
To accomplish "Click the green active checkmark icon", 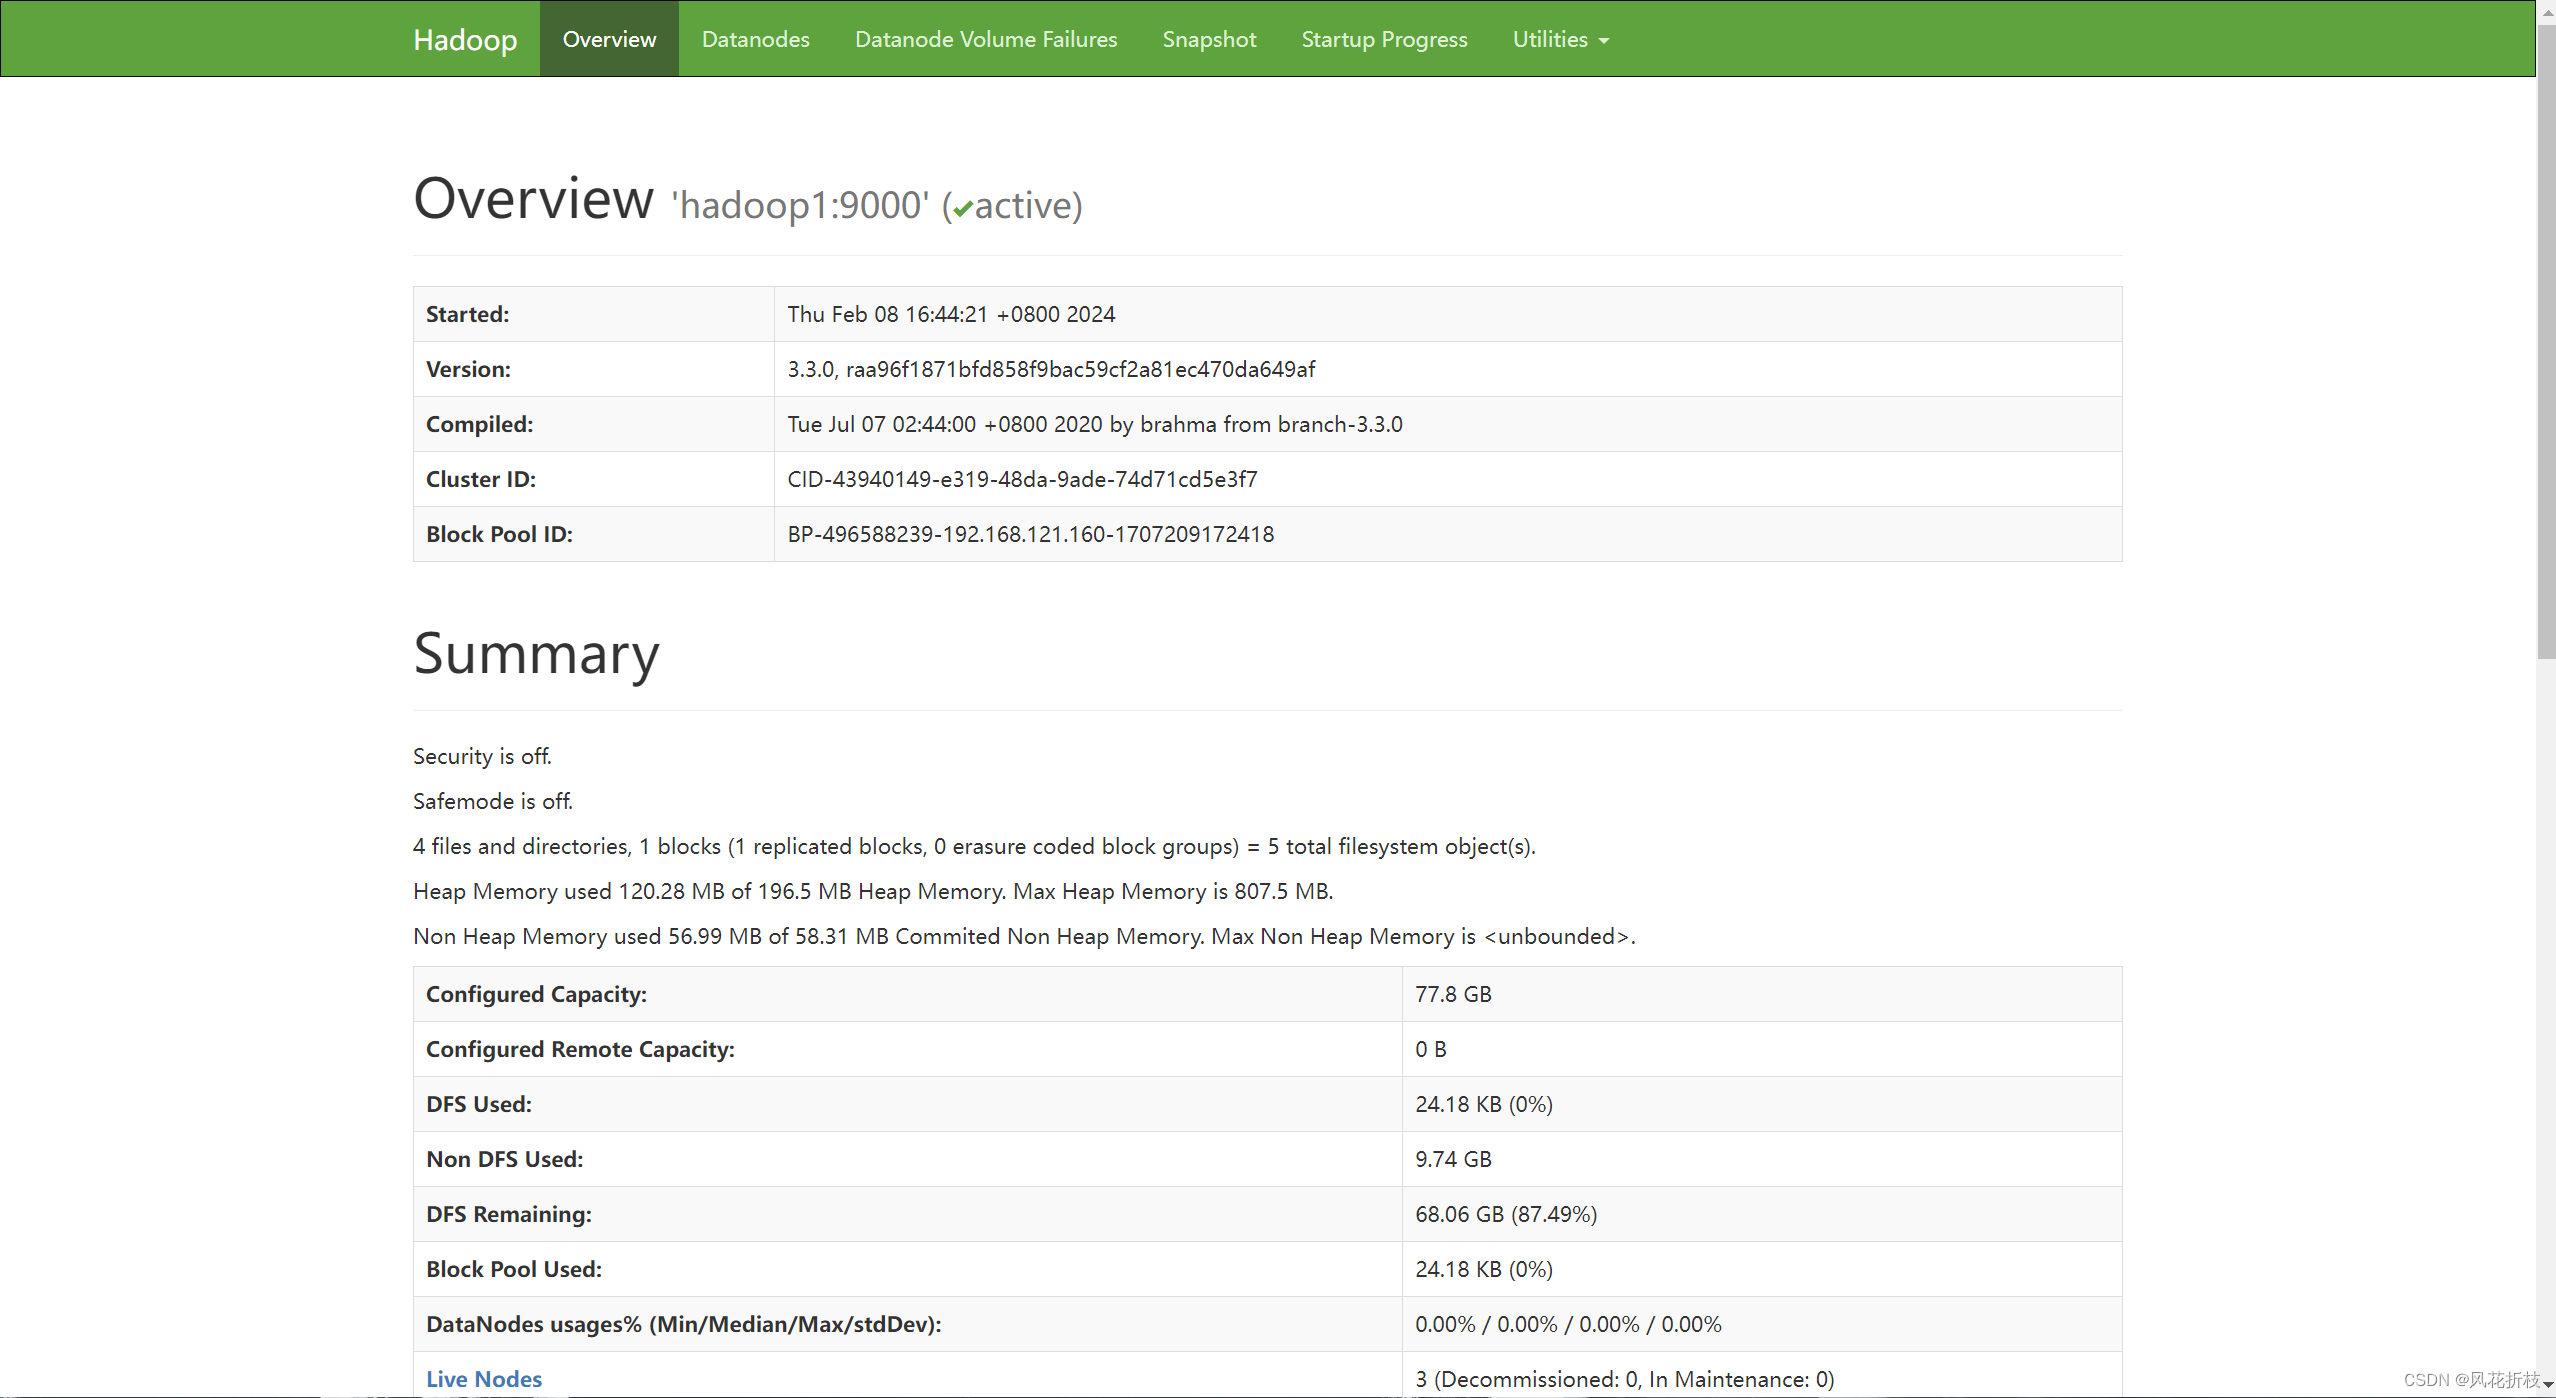I will point(963,209).
